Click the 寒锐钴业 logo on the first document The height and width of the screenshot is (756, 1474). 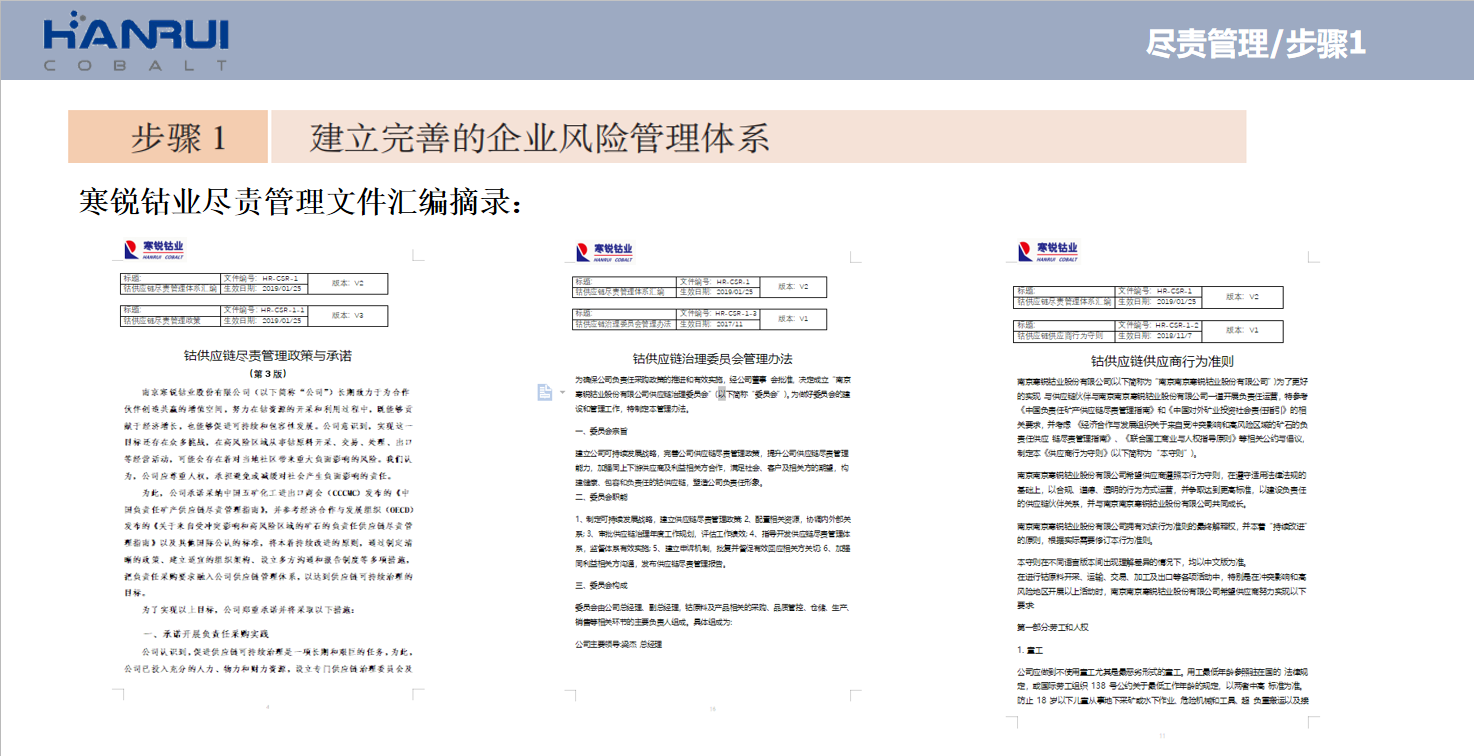pyautogui.click(x=154, y=250)
